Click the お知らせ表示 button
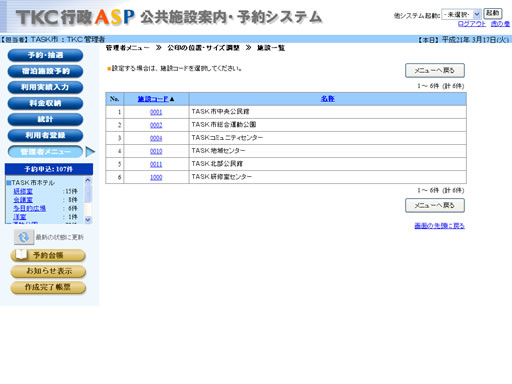This screenshot has width=512, height=384. (48, 271)
